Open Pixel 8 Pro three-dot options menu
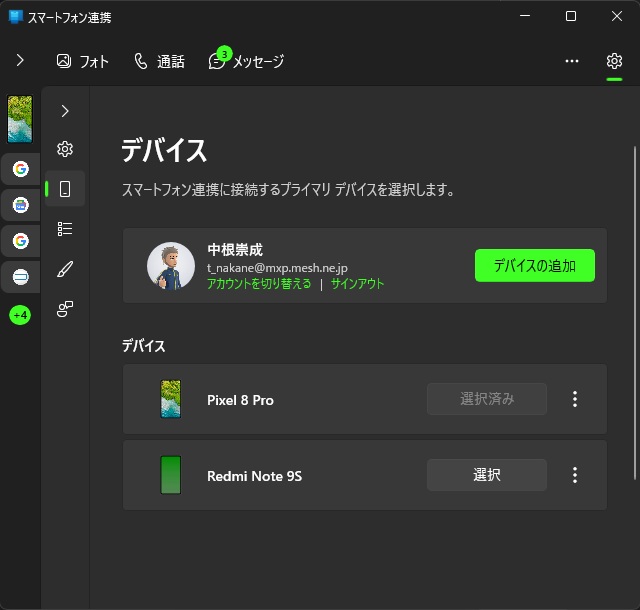The height and width of the screenshot is (610, 640). [x=575, y=399]
